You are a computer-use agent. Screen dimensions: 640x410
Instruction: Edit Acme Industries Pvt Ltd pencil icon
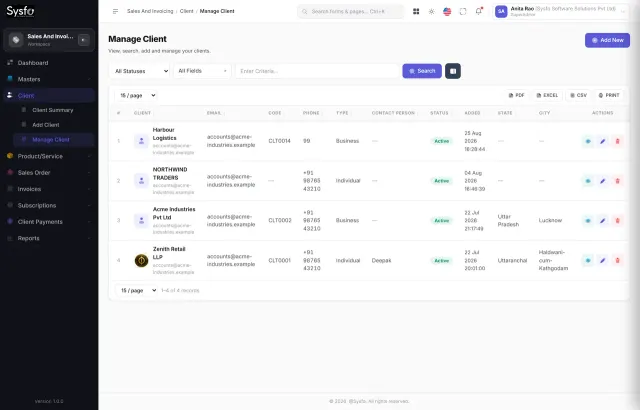coord(602,220)
